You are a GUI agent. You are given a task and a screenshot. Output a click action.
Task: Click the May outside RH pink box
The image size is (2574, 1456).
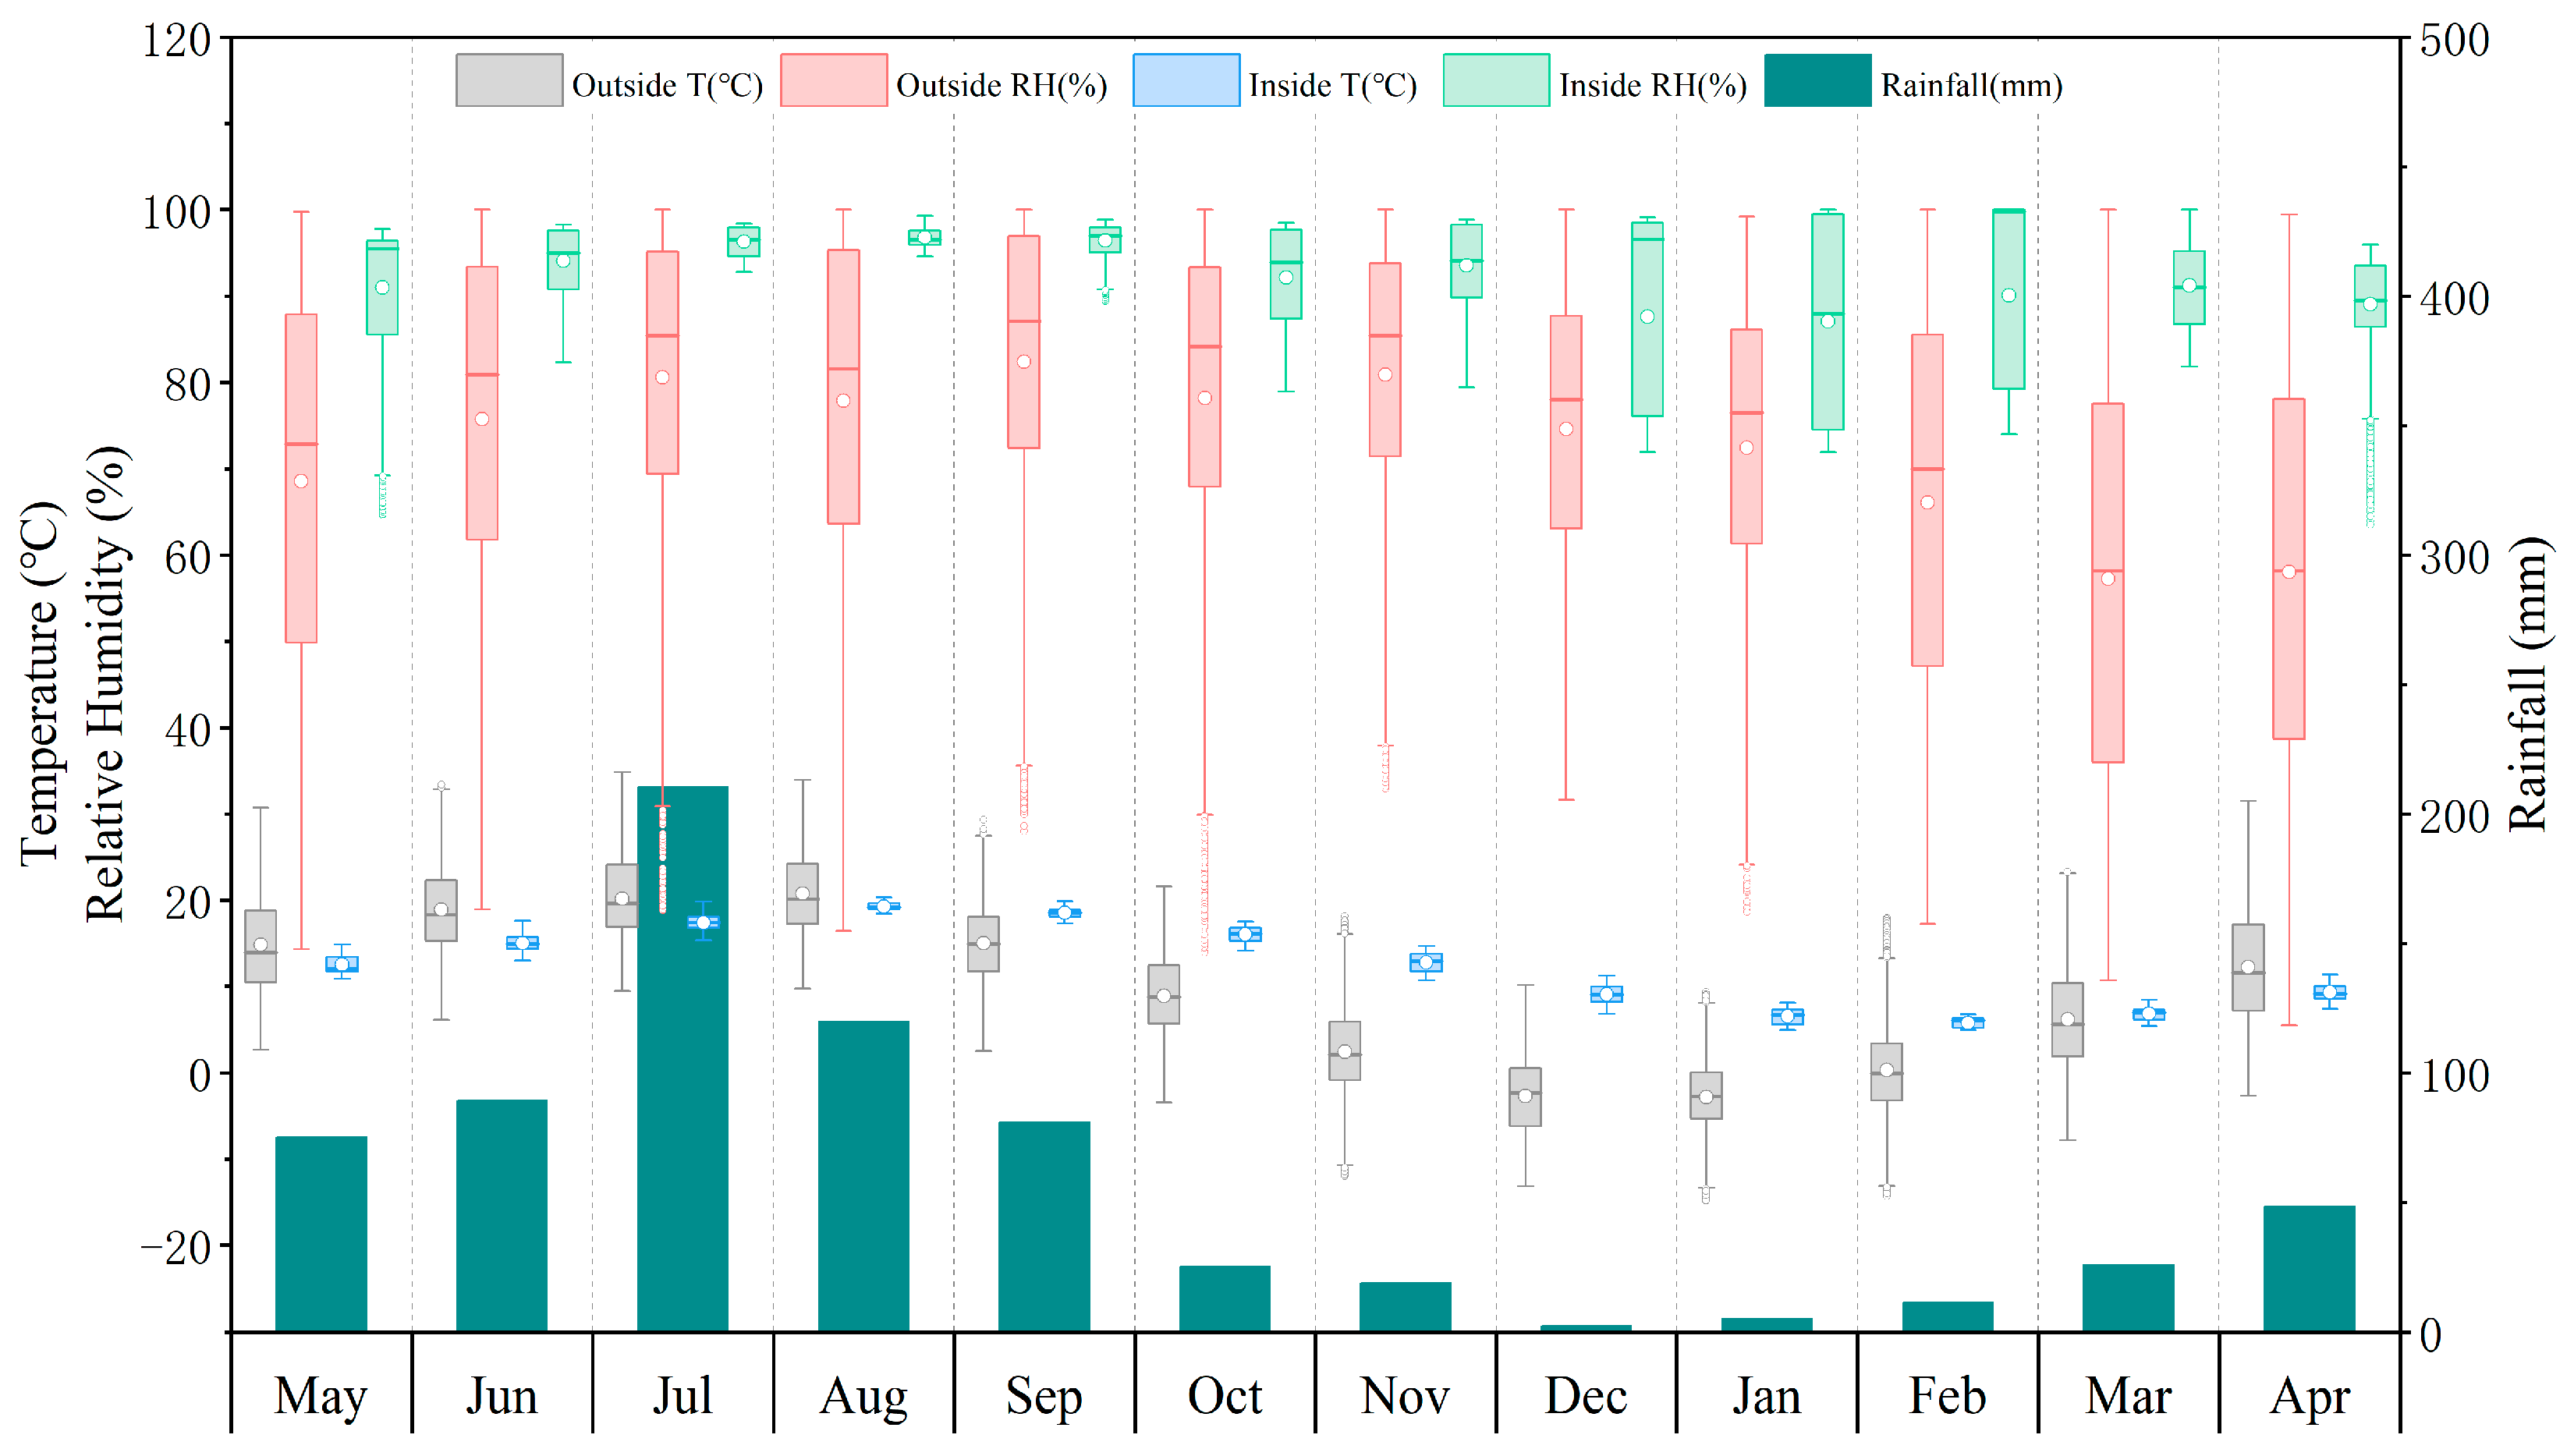pos(301,478)
